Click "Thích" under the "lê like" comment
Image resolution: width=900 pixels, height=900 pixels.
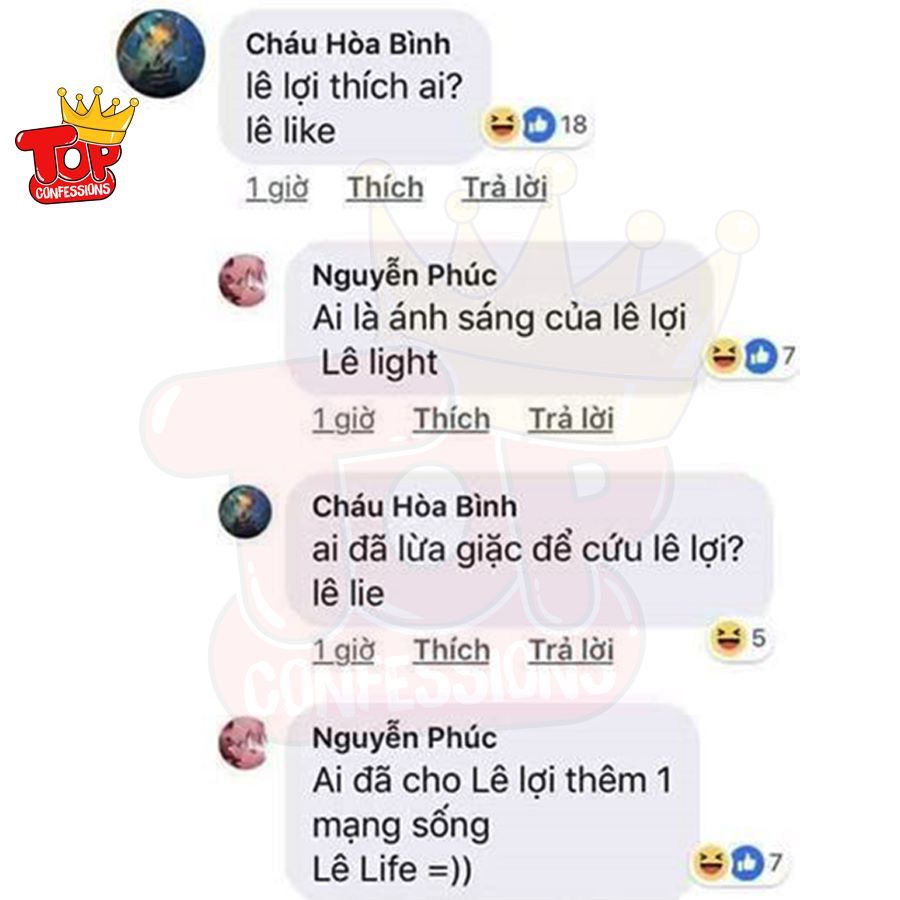[x=385, y=188]
